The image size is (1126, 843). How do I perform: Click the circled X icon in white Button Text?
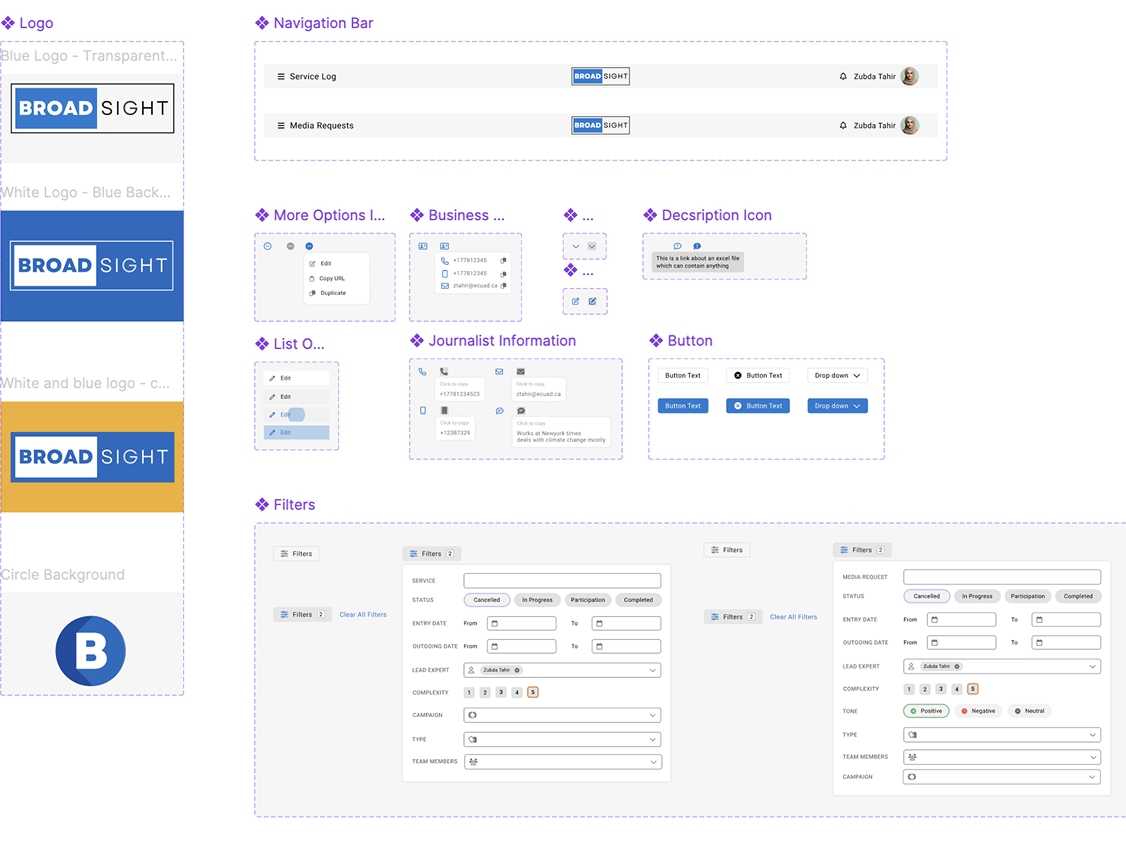coord(738,376)
